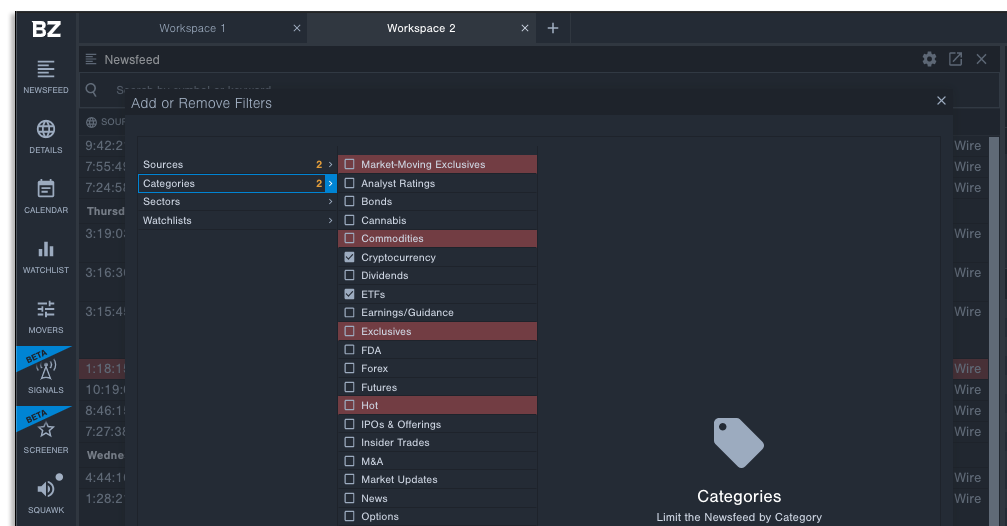Close the Workspace 2 tab
Viewport: 1007px width, 526px height.
pyautogui.click(x=525, y=28)
